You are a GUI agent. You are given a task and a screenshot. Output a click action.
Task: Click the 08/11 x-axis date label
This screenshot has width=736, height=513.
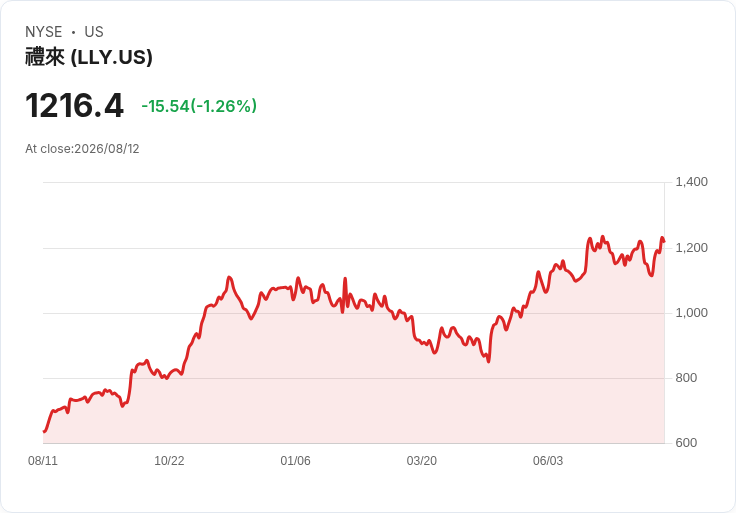(43, 460)
